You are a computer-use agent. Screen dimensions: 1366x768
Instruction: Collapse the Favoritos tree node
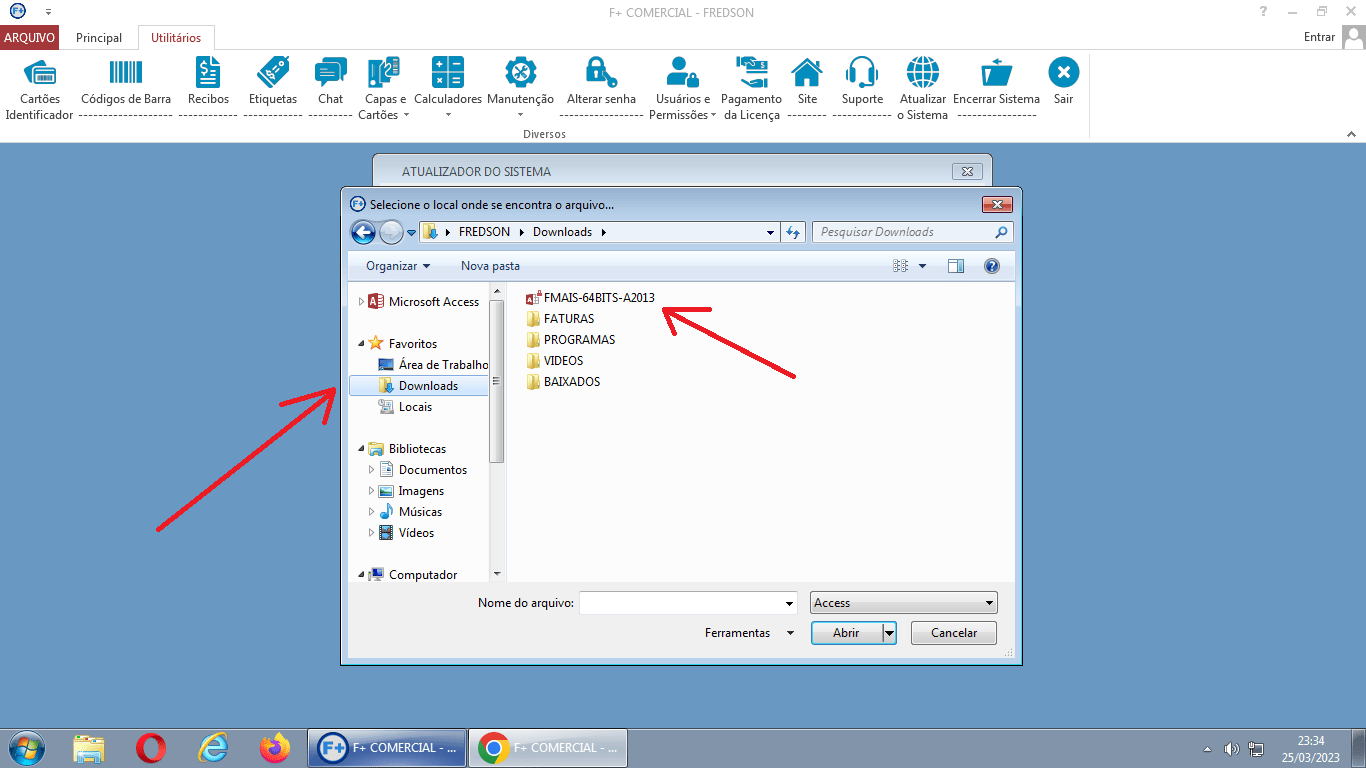(x=361, y=344)
